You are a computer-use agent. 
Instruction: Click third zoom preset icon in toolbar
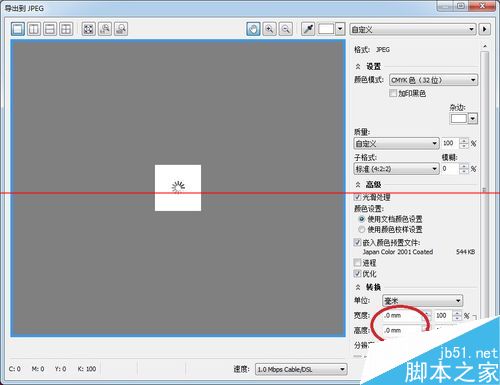tap(121, 29)
